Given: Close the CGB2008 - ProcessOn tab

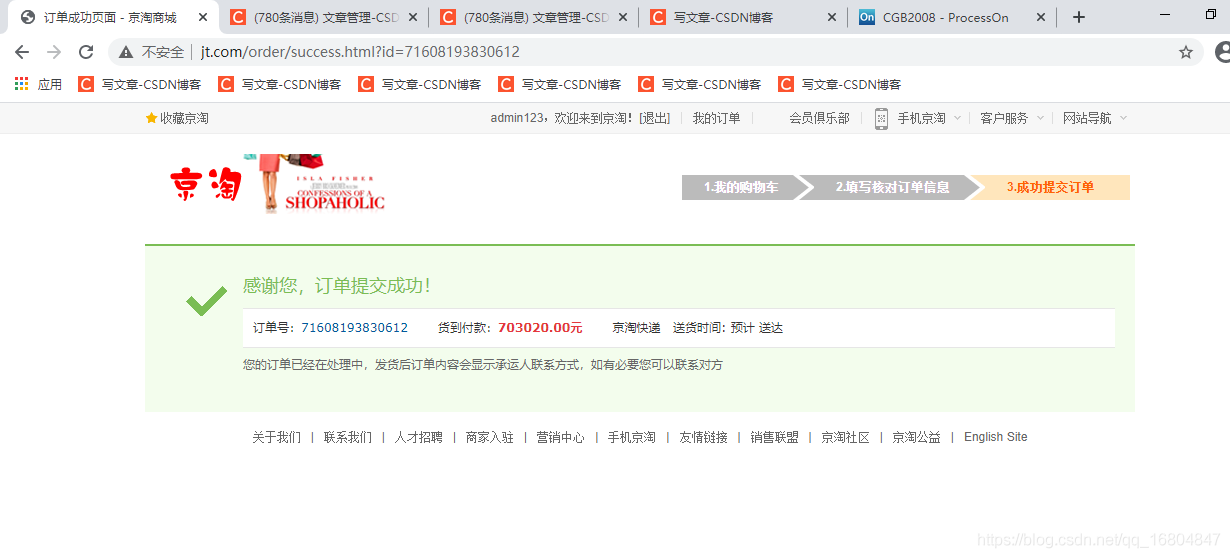Looking at the screenshot, I should (x=1041, y=17).
